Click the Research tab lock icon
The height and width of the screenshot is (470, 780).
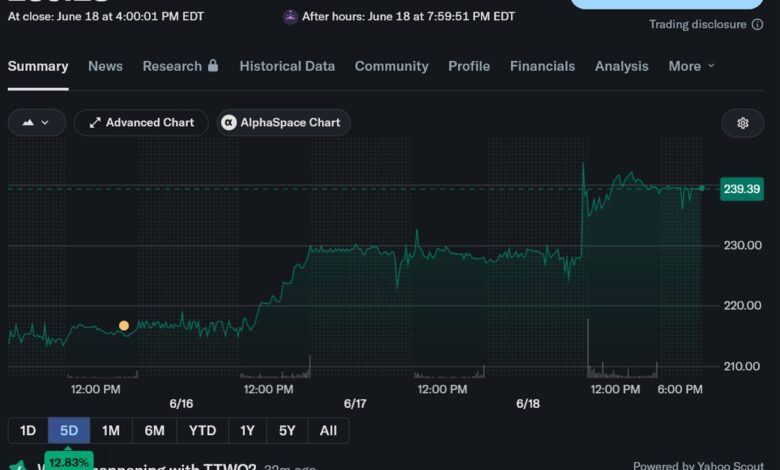pyautogui.click(x=213, y=65)
